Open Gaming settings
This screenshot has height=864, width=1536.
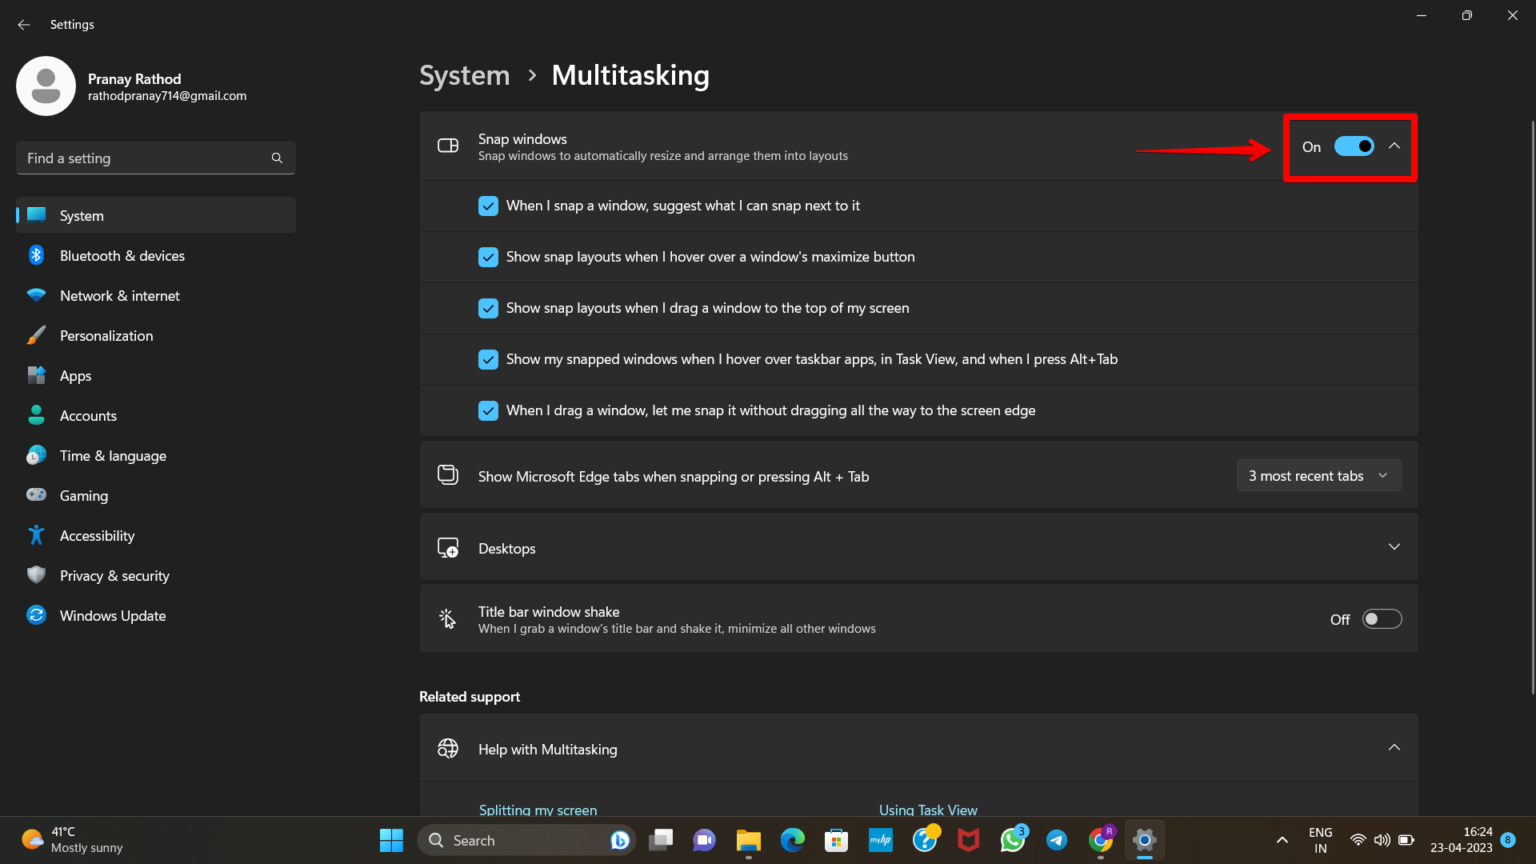(x=83, y=495)
